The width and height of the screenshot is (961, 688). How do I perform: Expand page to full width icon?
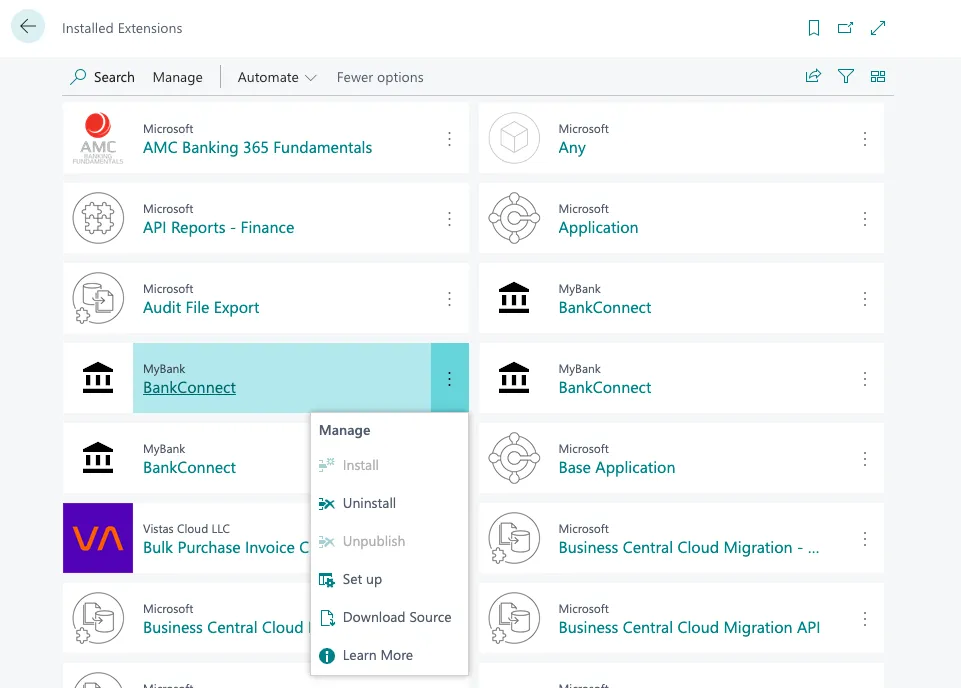878,28
